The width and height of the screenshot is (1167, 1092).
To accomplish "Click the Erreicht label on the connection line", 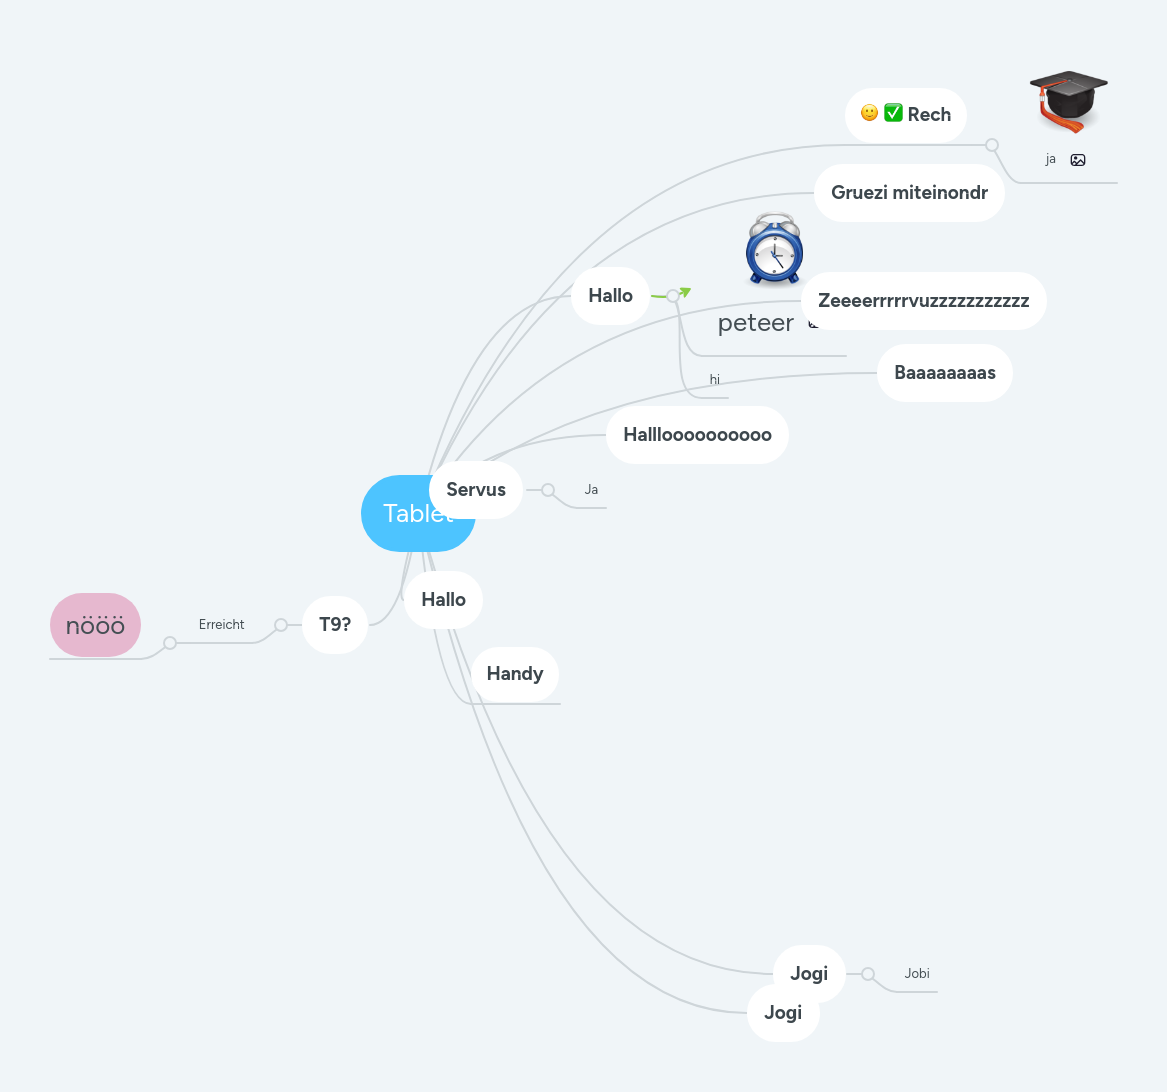I will pyautogui.click(x=222, y=624).
